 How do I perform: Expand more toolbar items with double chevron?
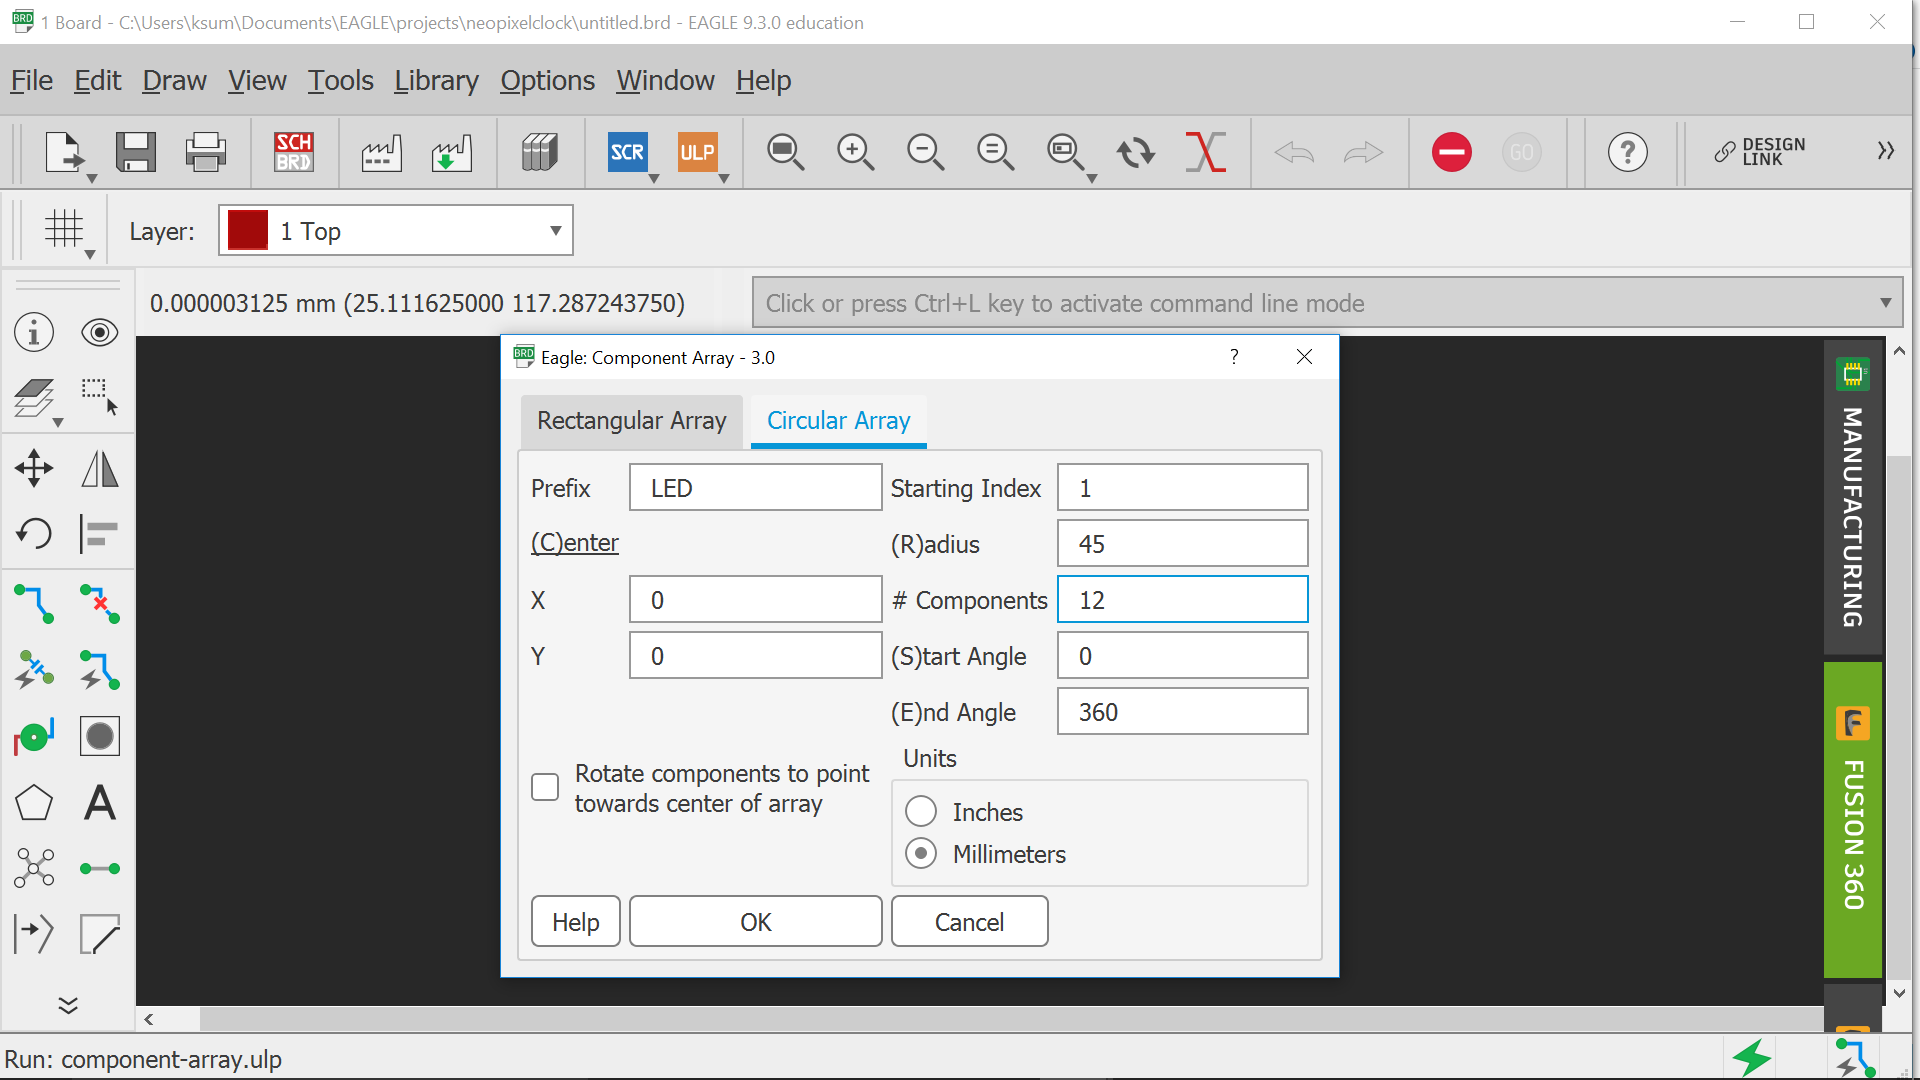pos(1885,151)
